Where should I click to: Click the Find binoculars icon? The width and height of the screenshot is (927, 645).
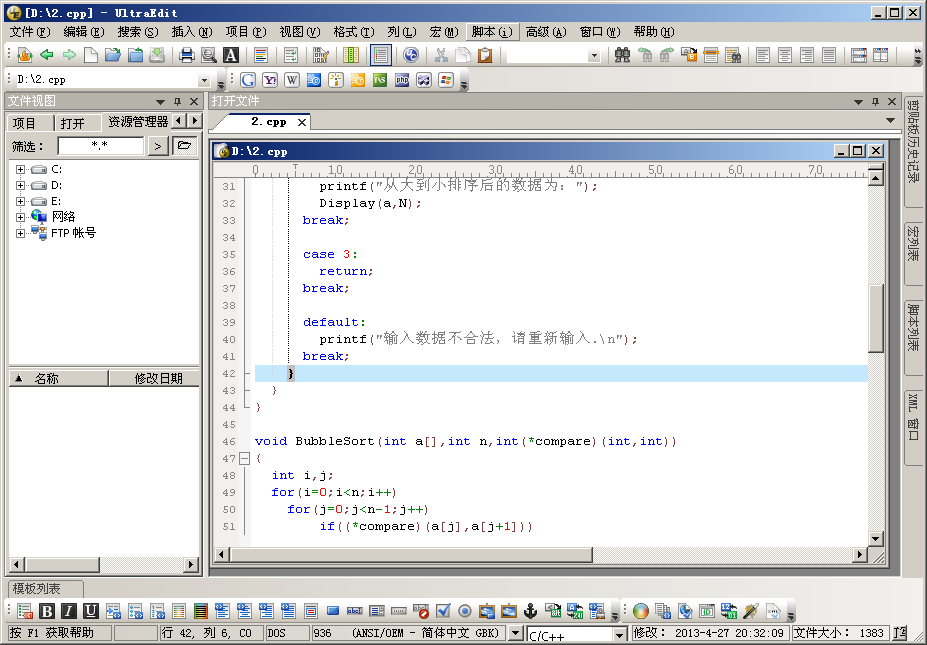click(x=623, y=55)
